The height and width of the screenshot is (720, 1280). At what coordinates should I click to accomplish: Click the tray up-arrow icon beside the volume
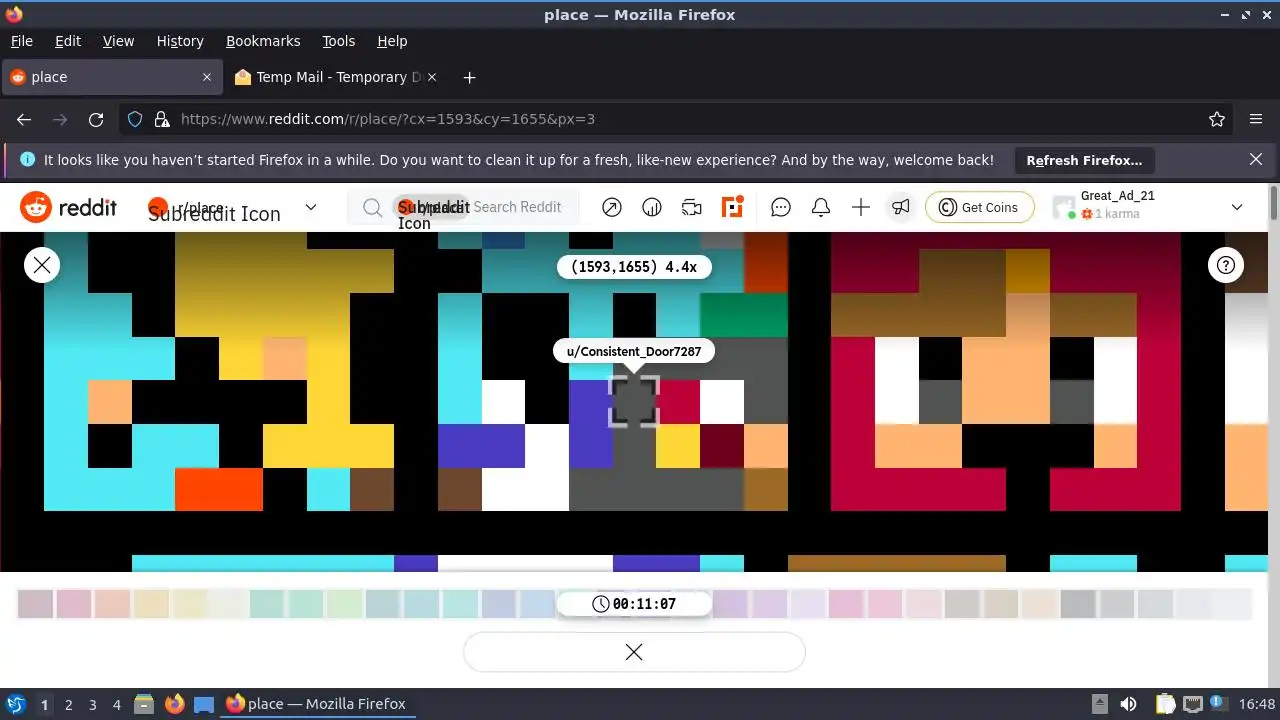pos(1099,704)
